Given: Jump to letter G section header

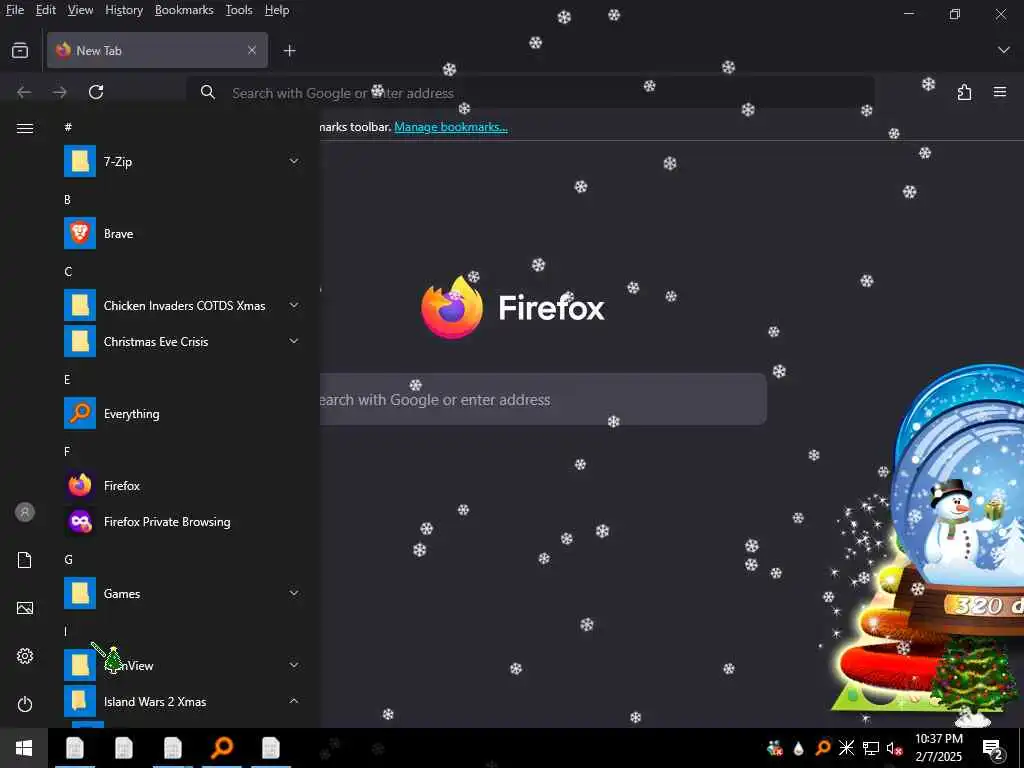Looking at the screenshot, I should [68, 560].
